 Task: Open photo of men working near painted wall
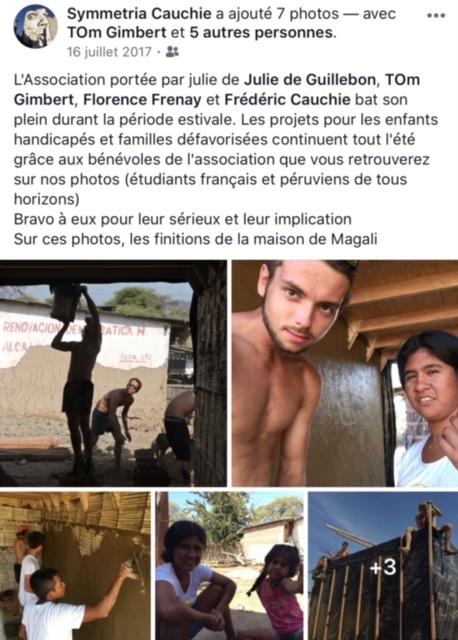pyautogui.click(x=113, y=373)
